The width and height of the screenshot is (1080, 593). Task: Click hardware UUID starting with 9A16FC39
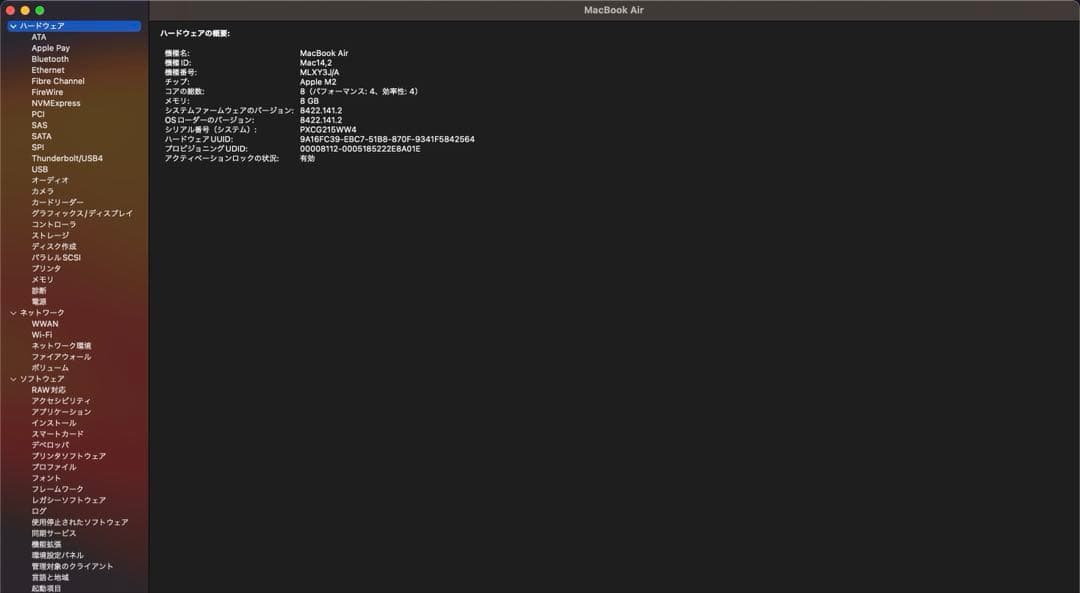coord(387,139)
